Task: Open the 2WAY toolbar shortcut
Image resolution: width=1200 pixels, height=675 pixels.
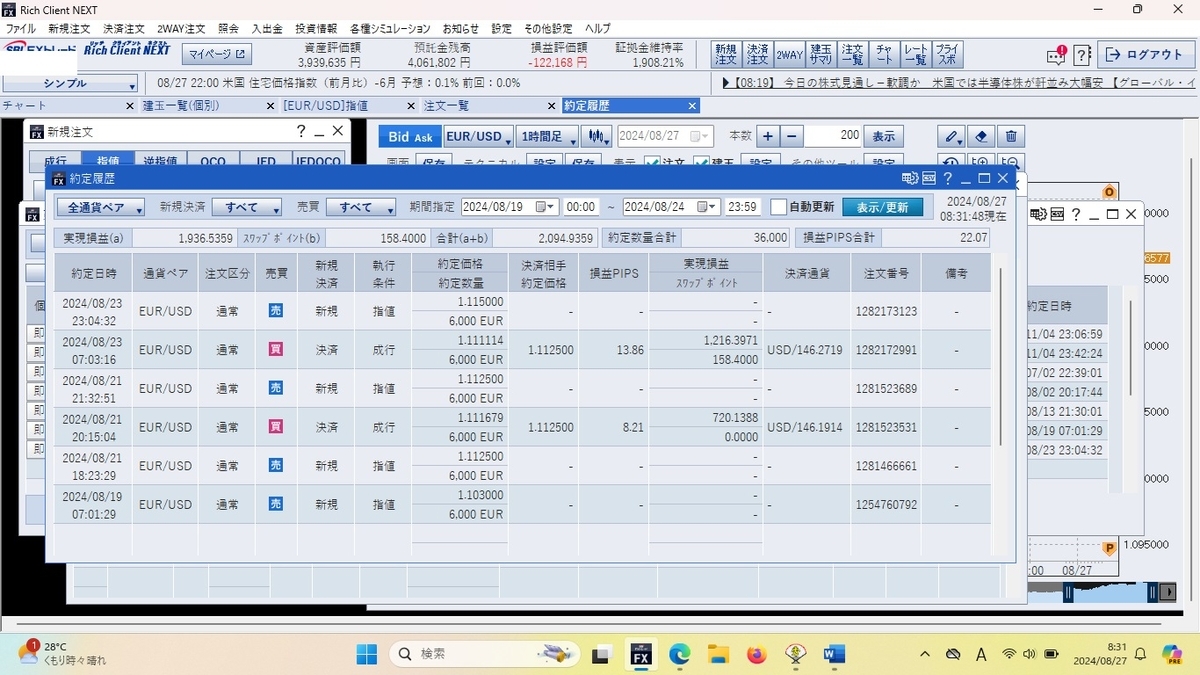Action: tap(789, 54)
